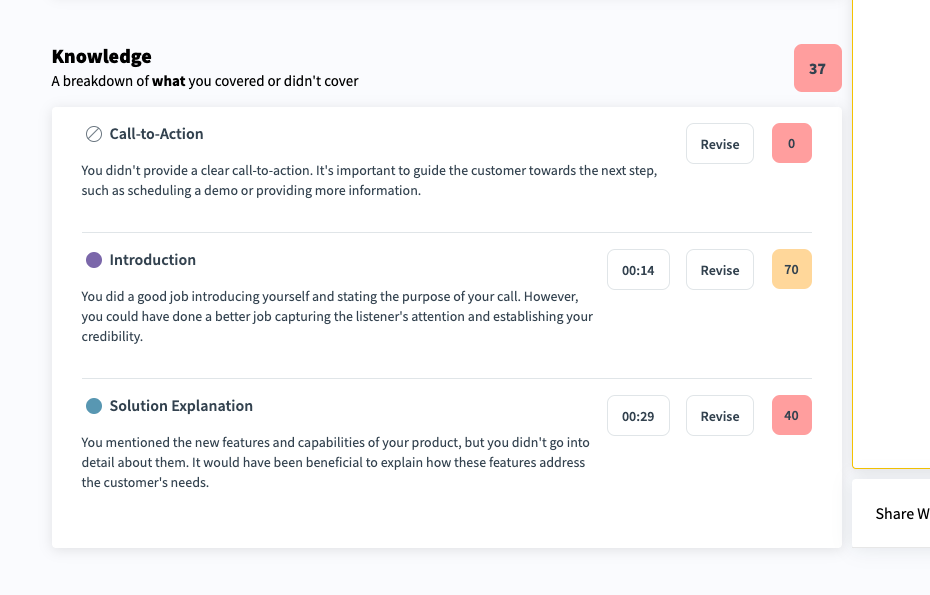This screenshot has width=930, height=595.
Task: Select the Solution Explanation heading
Action: (x=181, y=406)
